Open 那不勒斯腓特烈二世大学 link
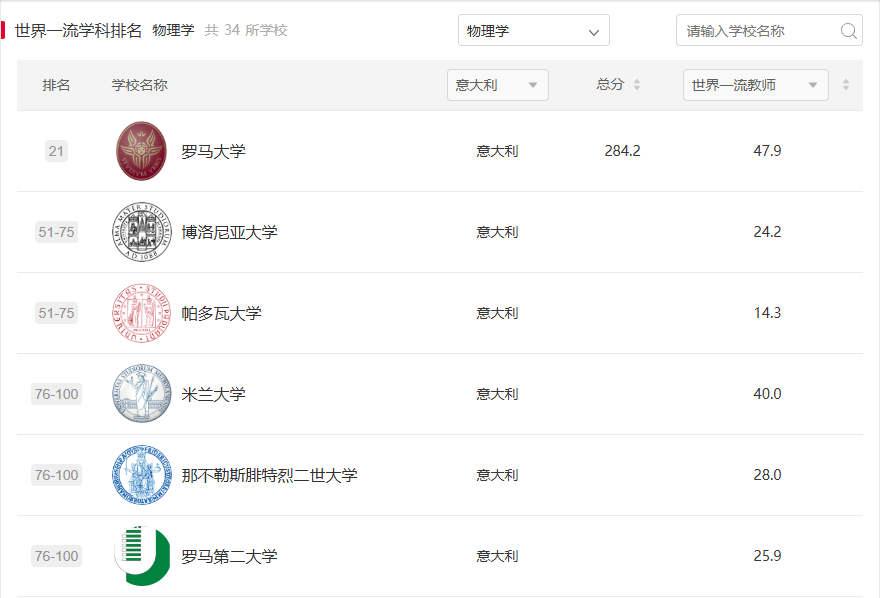Image resolution: width=880 pixels, height=598 pixels. (x=269, y=476)
